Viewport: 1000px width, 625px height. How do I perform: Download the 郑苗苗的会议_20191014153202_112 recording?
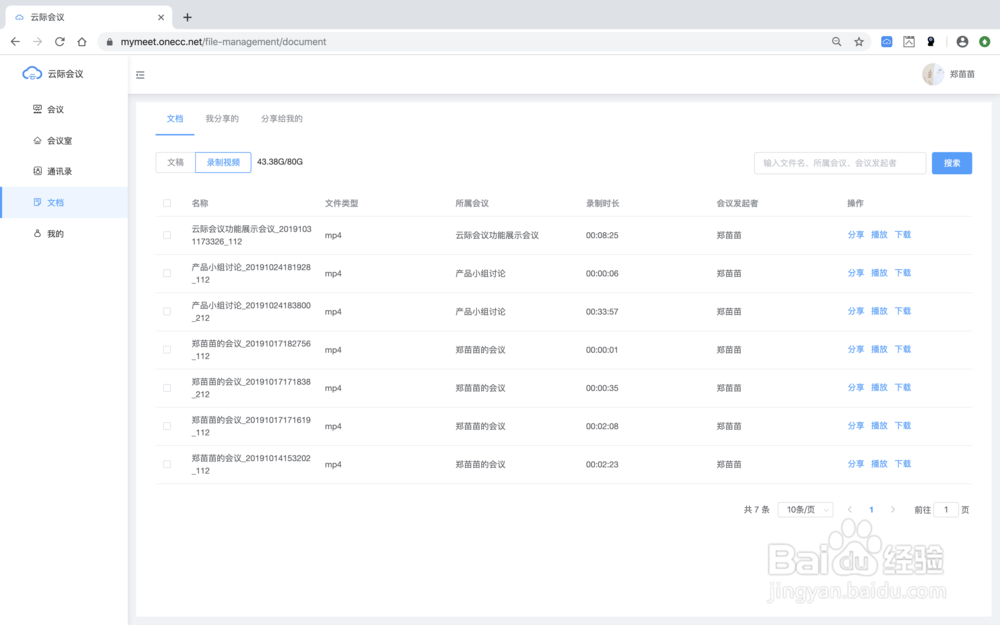pos(902,464)
